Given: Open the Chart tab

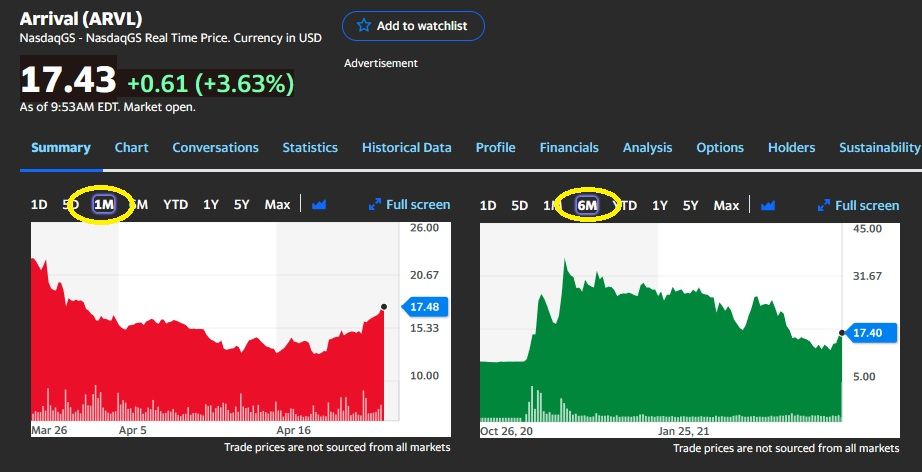Looking at the screenshot, I should (x=132, y=148).
